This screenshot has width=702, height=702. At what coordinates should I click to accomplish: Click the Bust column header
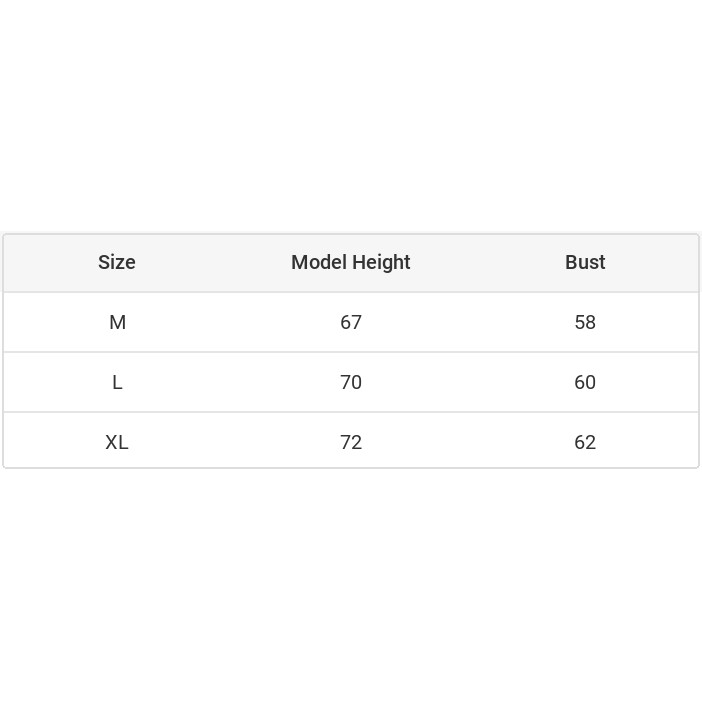(x=585, y=262)
